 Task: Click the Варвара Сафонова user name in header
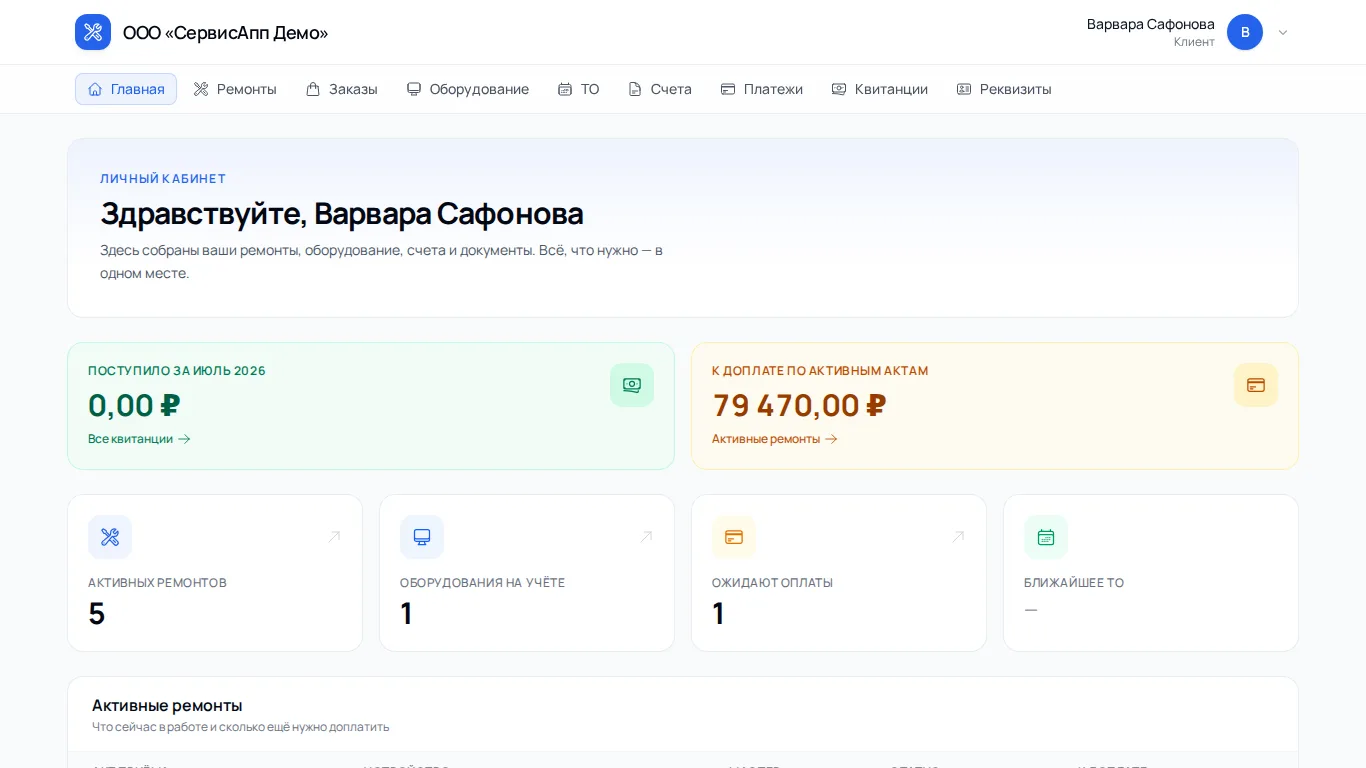click(x=1151, y=24)
